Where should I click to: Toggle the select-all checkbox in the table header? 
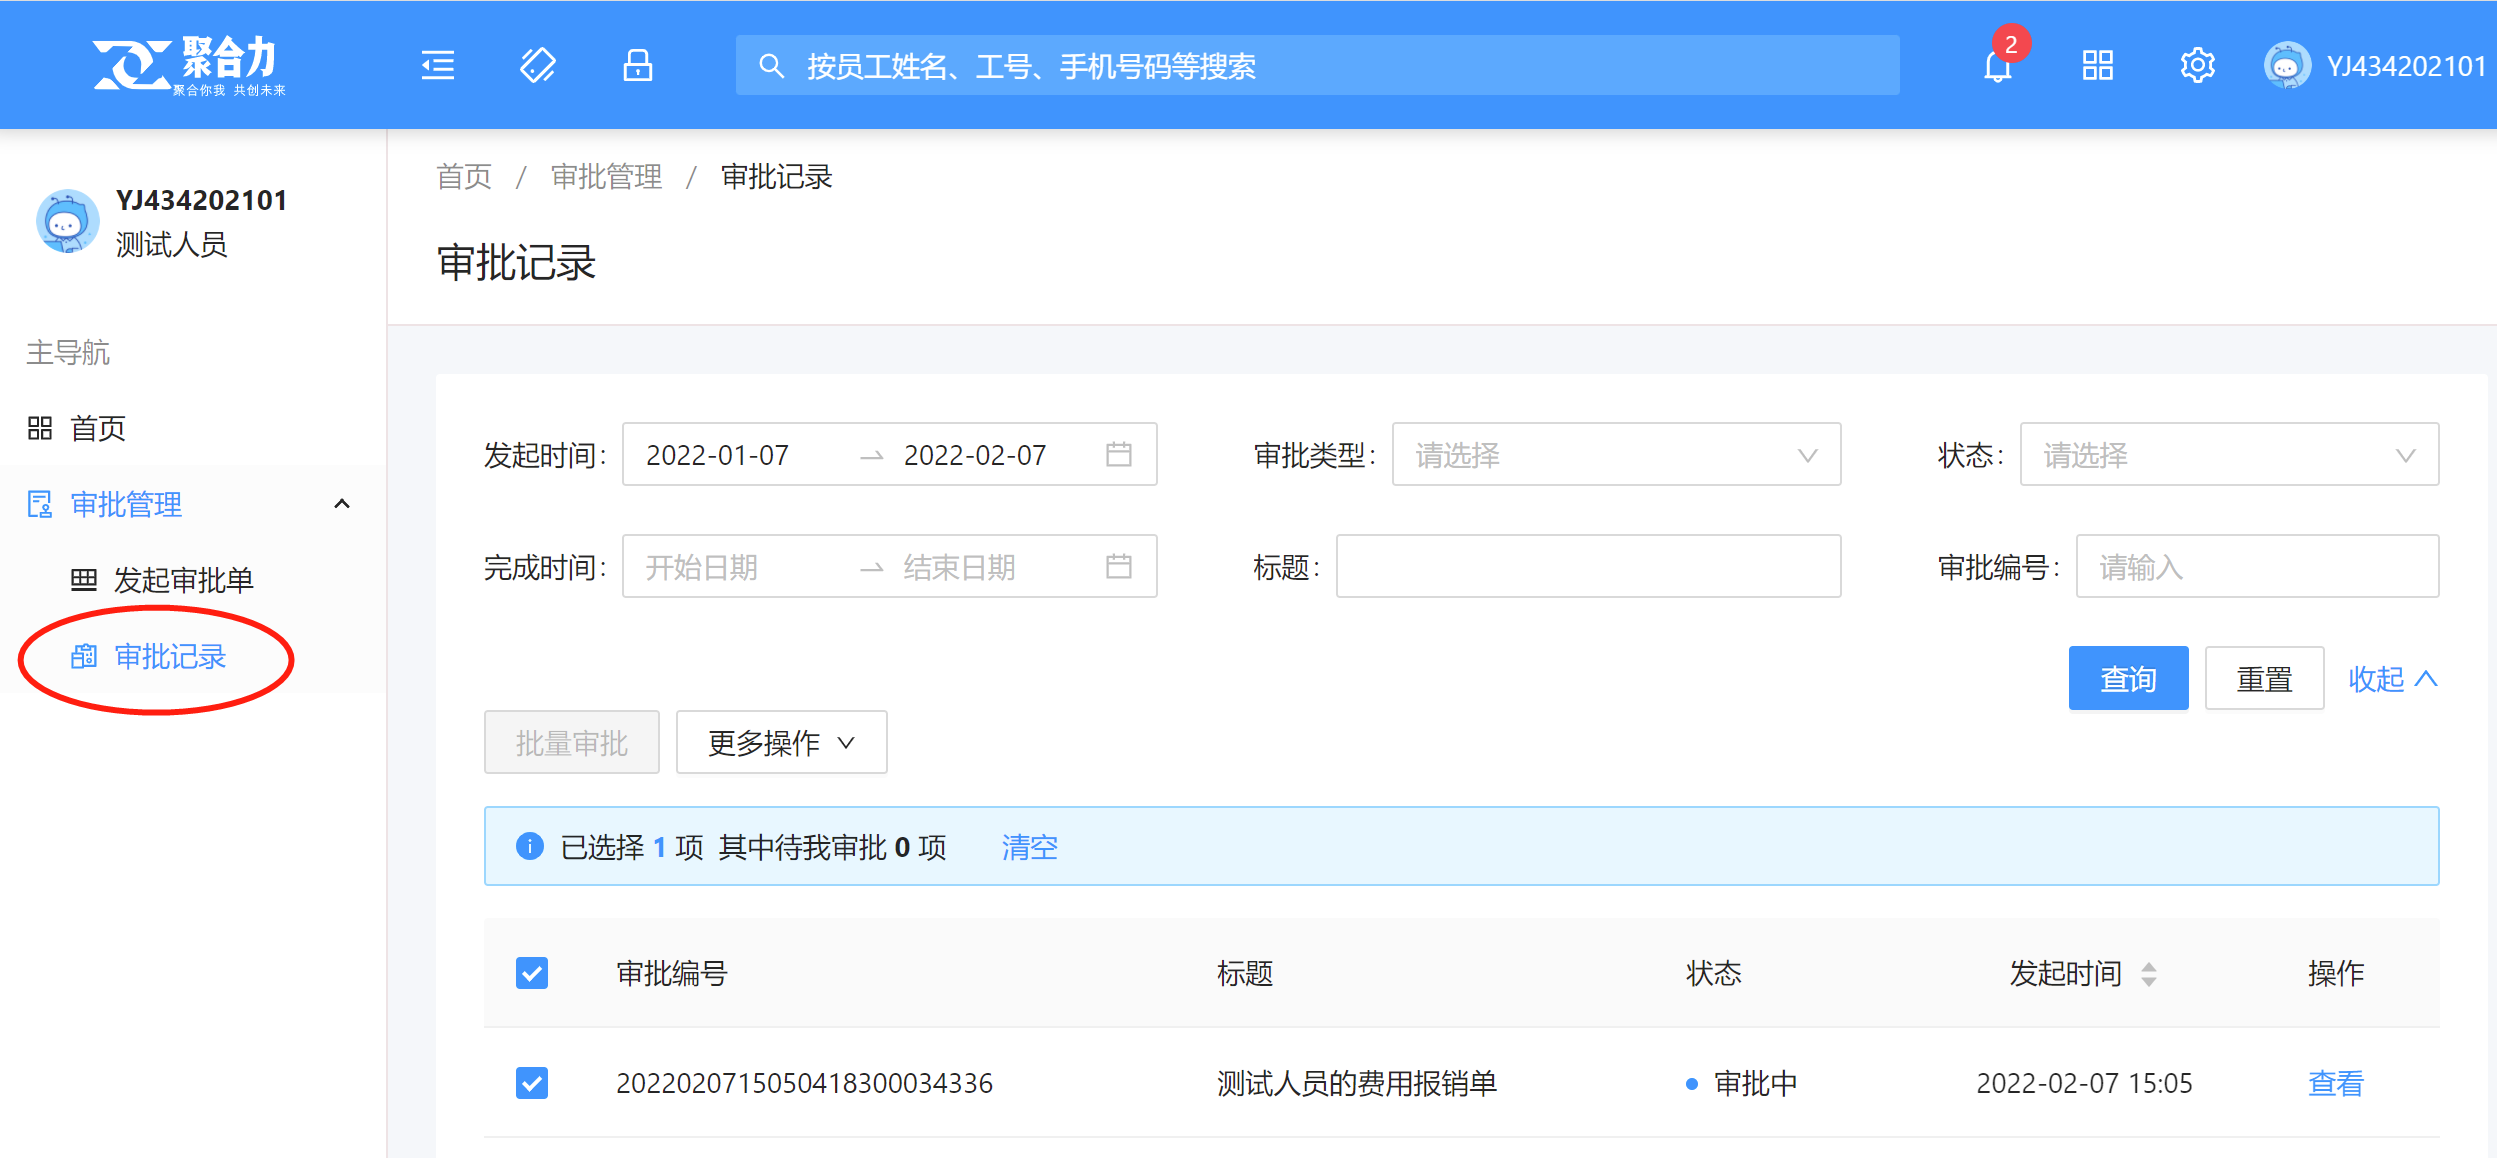coord(532,973)
